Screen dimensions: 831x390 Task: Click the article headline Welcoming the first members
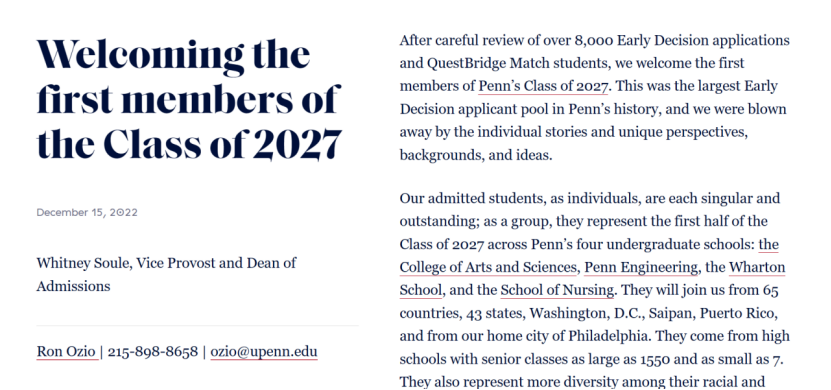tap(189, 99)
